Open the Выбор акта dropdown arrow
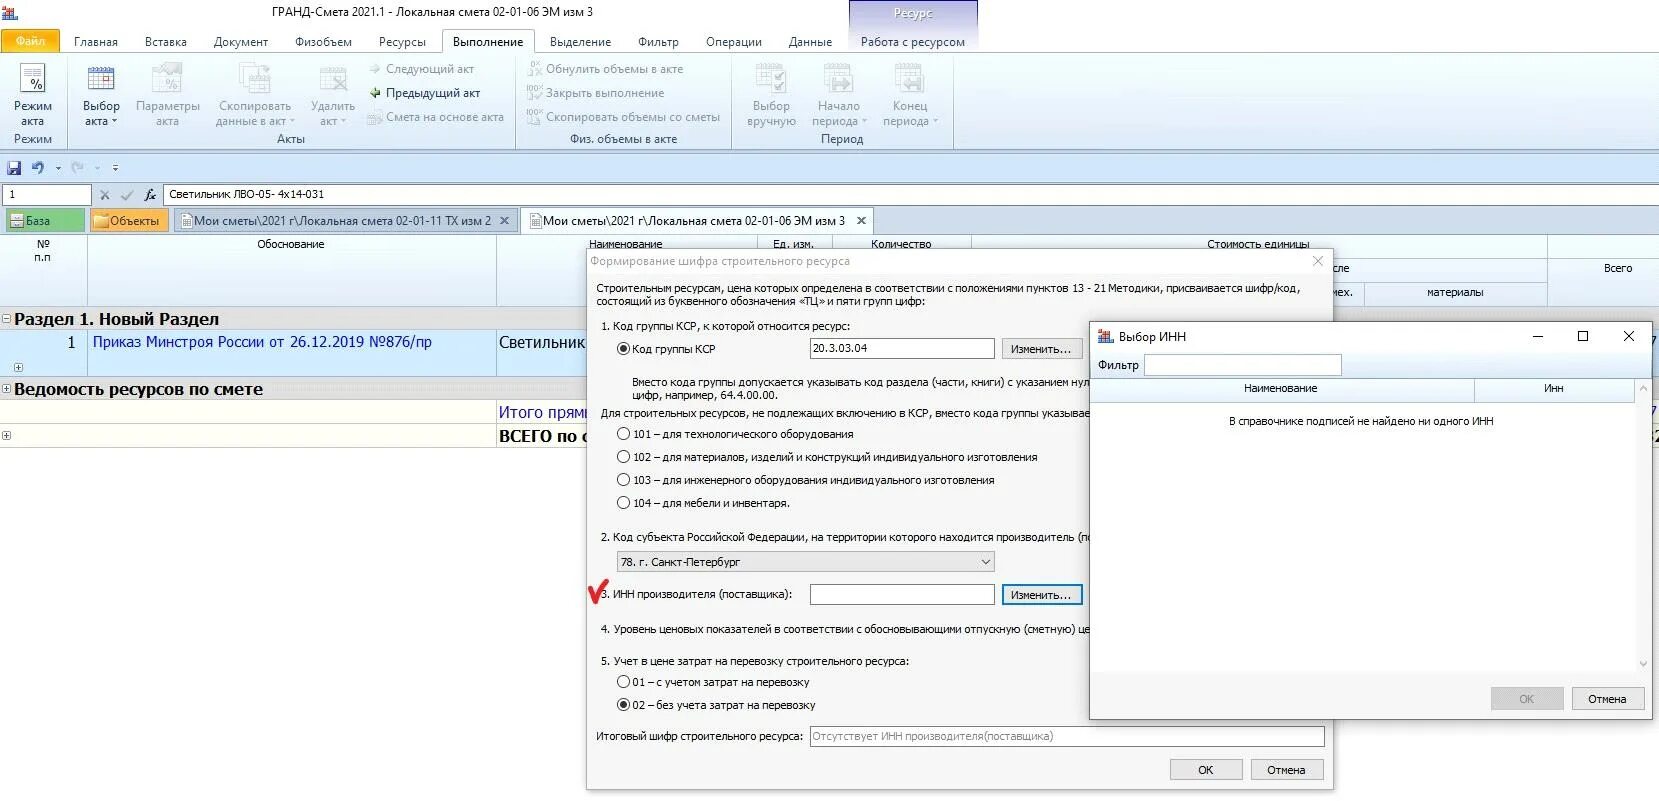 click(114, 121)
